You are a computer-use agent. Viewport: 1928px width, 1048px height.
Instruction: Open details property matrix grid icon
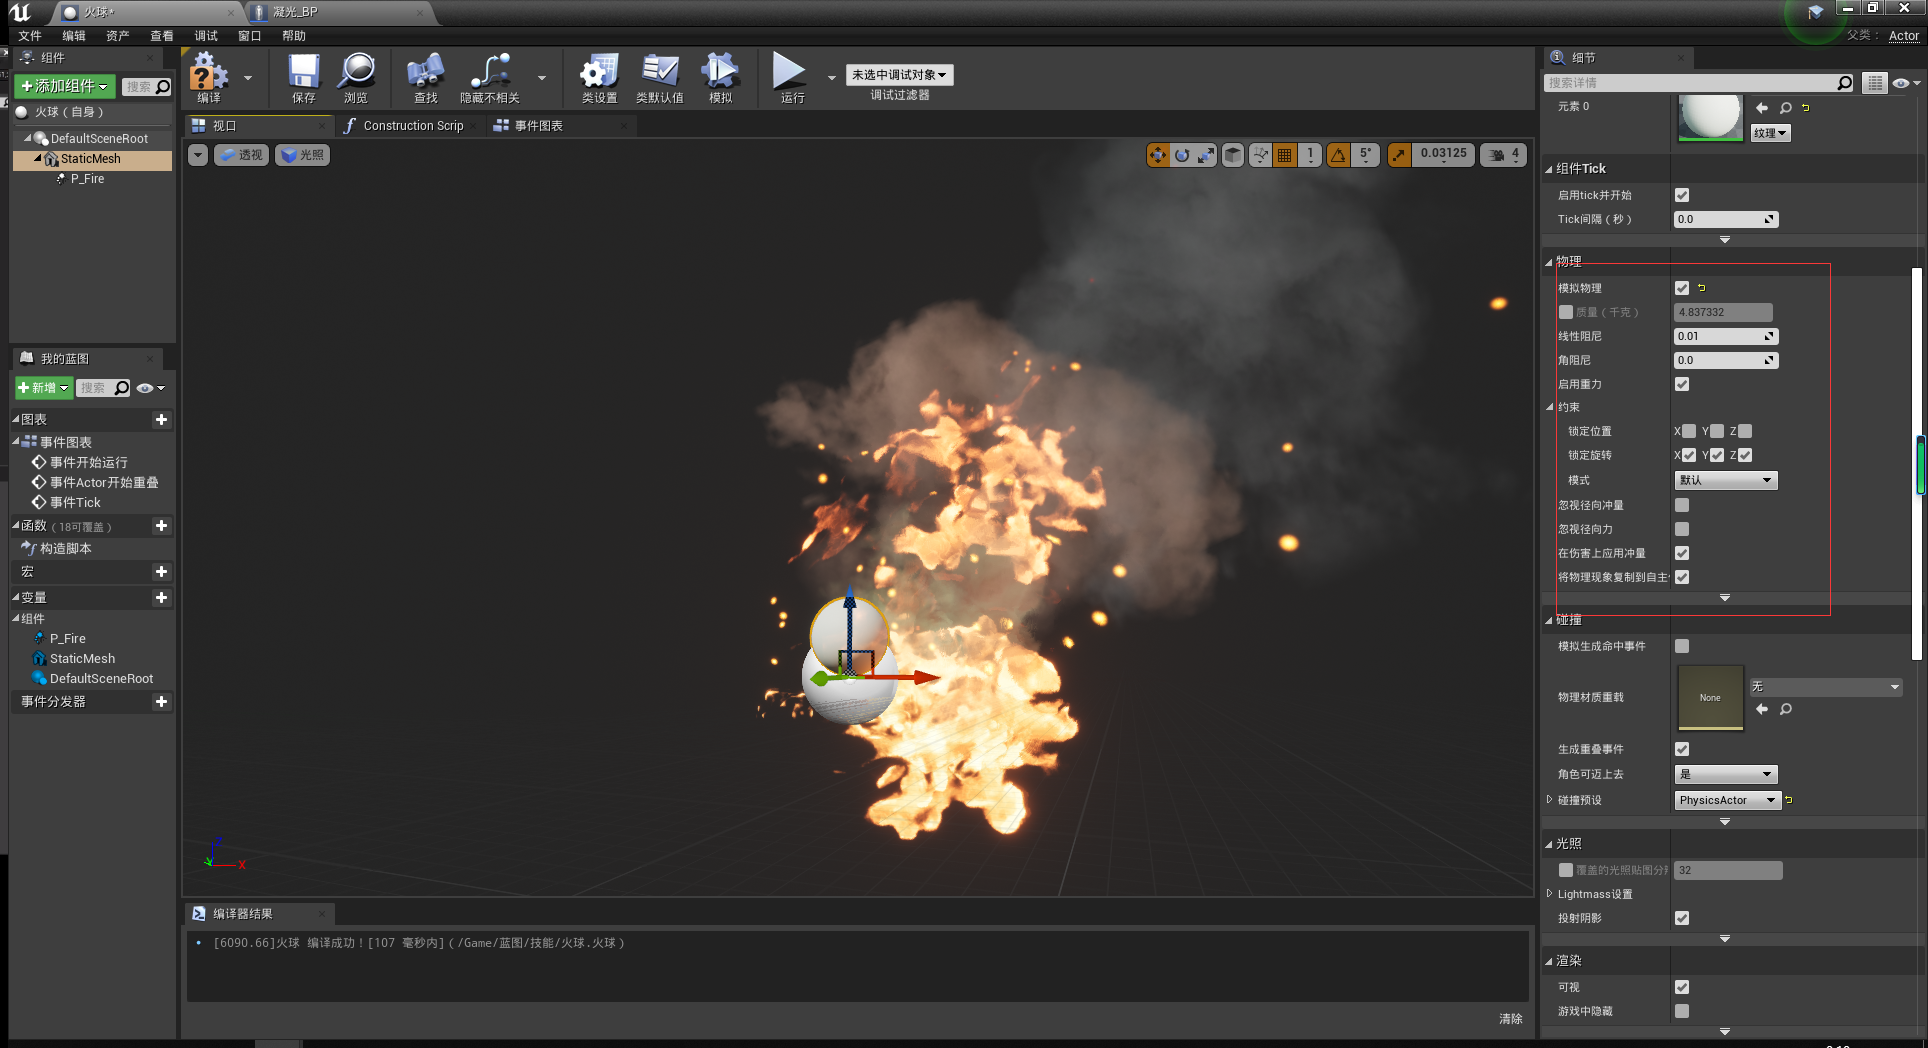(1875, 83)
